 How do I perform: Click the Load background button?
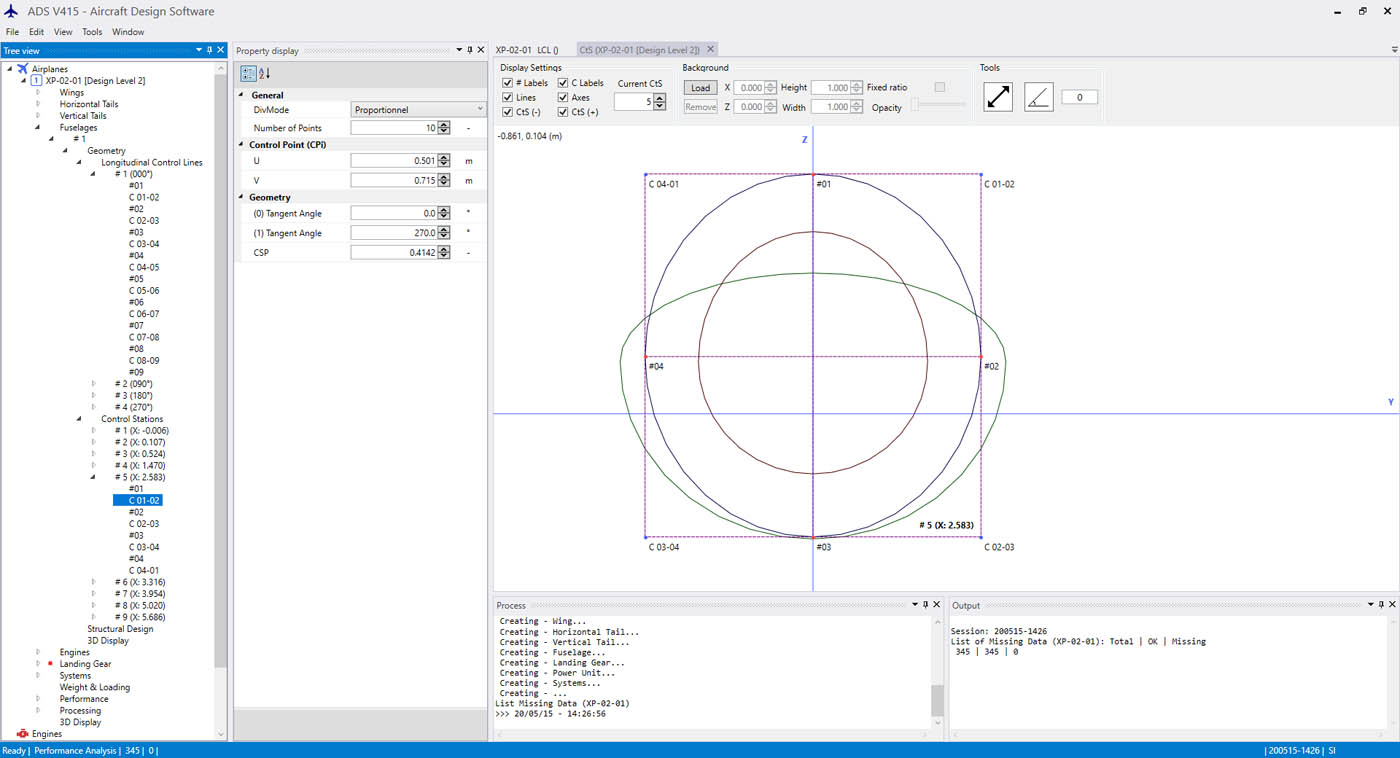click(700, 88)
